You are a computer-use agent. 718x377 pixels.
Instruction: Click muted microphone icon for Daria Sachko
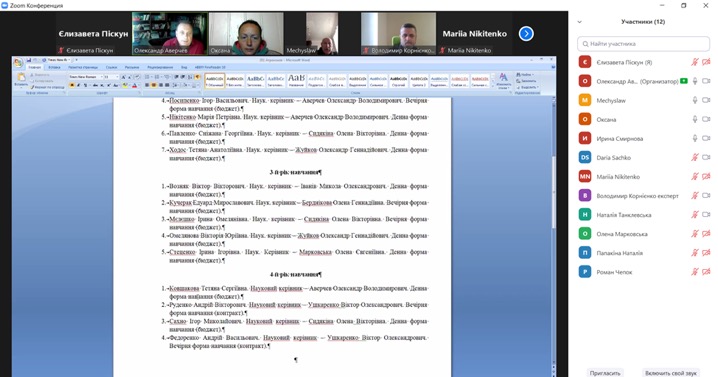tap(695, 157)
